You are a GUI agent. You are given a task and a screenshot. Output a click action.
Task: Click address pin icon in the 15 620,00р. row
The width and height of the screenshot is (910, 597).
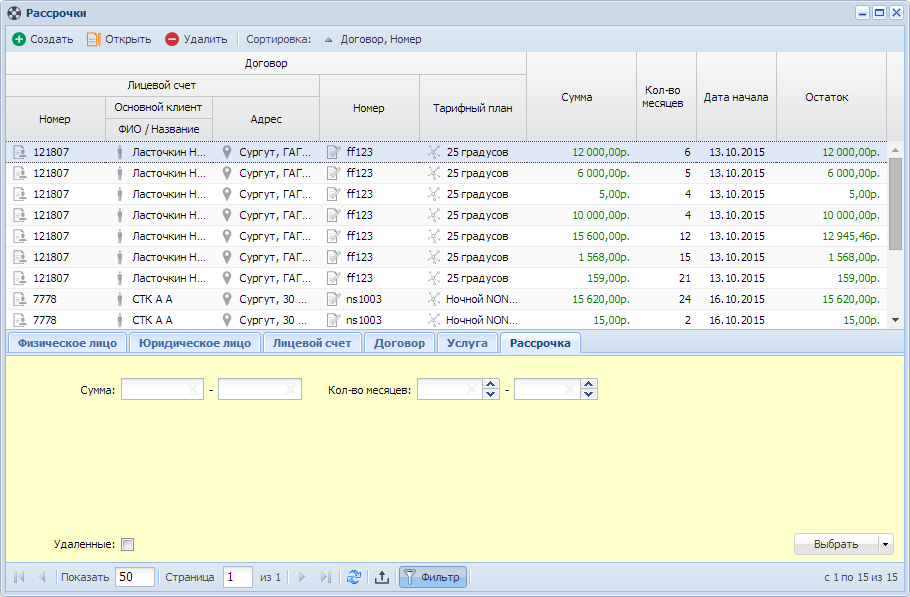coord(227,299)
